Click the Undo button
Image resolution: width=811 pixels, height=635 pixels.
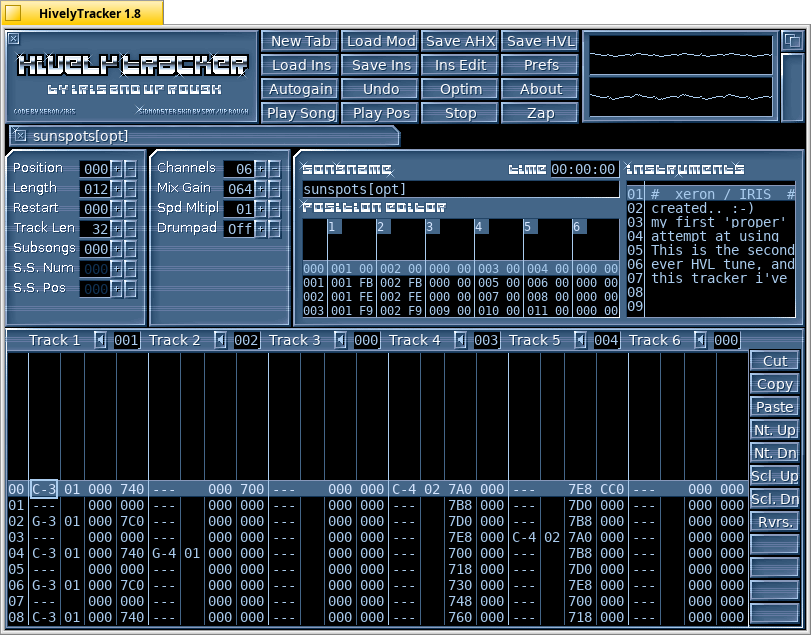pyautogui.click(x=380, y=89)
